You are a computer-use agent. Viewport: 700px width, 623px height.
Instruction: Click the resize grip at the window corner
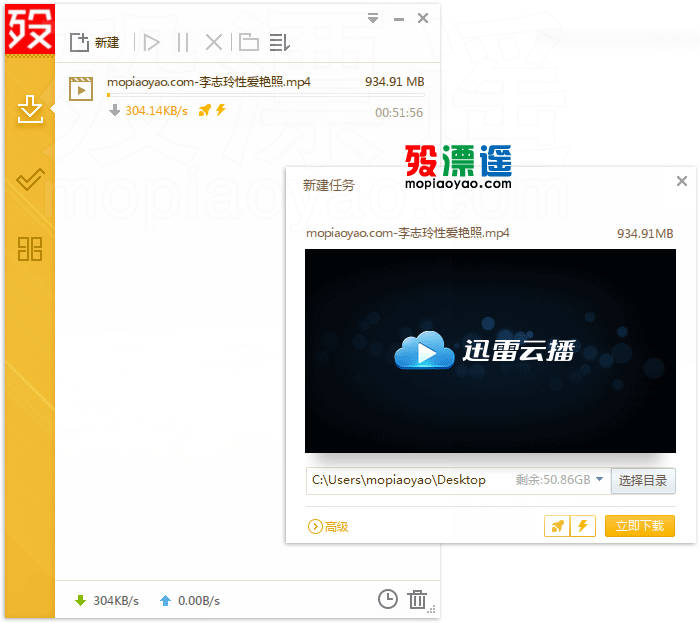pyautogui.click(x=431, y=610)
